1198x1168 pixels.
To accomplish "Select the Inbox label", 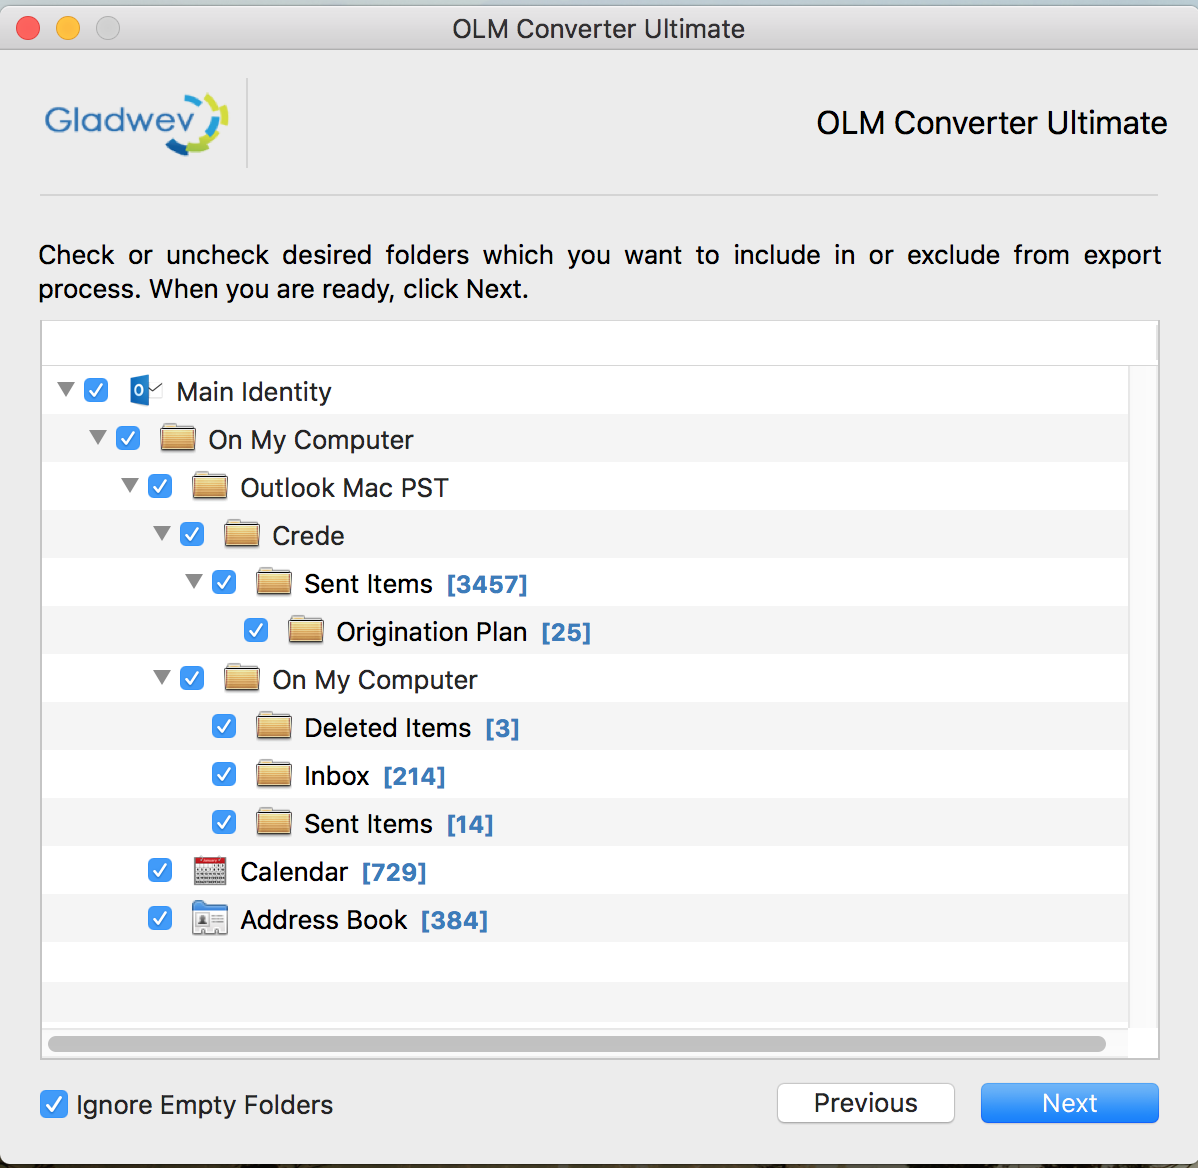I will pos(337,776).
